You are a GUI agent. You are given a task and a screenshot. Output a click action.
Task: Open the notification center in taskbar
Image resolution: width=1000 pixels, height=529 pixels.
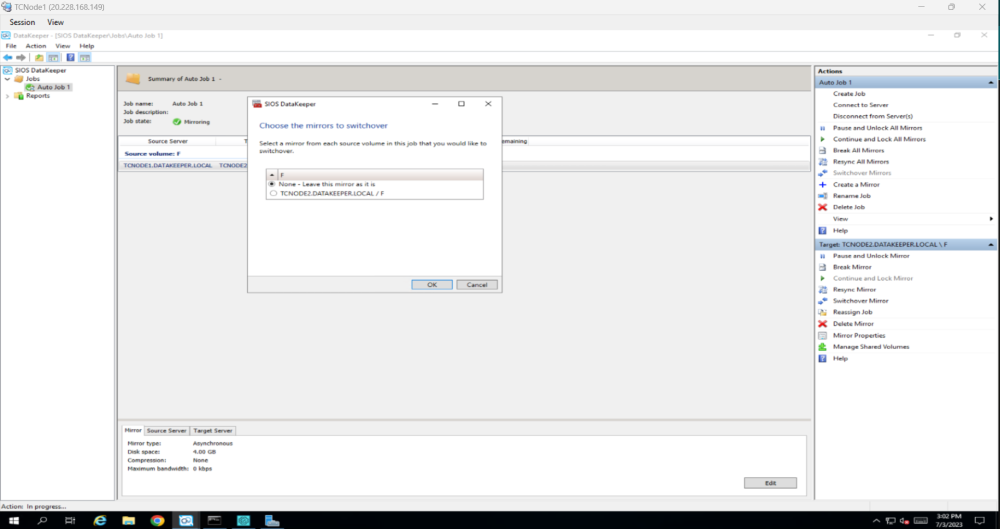click(980, 521)
